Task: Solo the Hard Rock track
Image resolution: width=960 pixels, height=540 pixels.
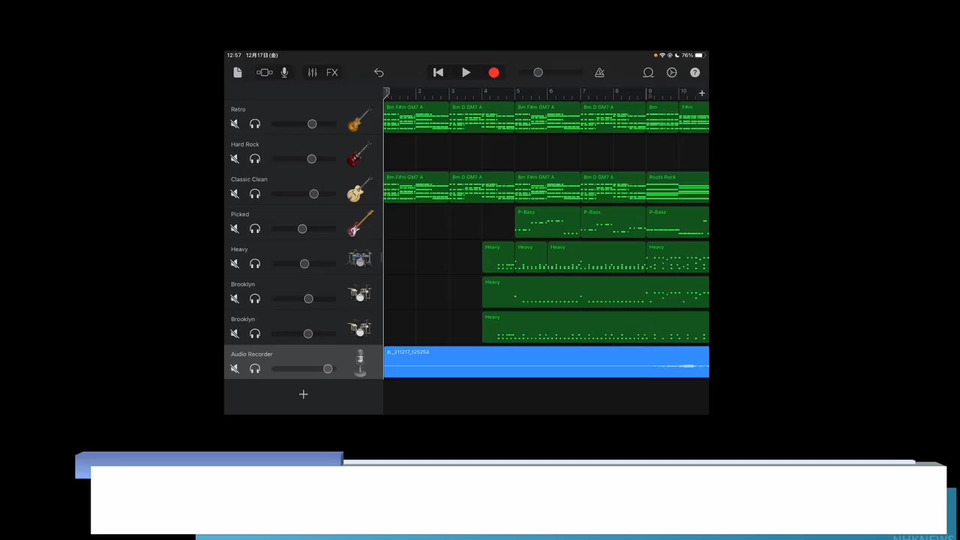Action: (x=255, y=159)
